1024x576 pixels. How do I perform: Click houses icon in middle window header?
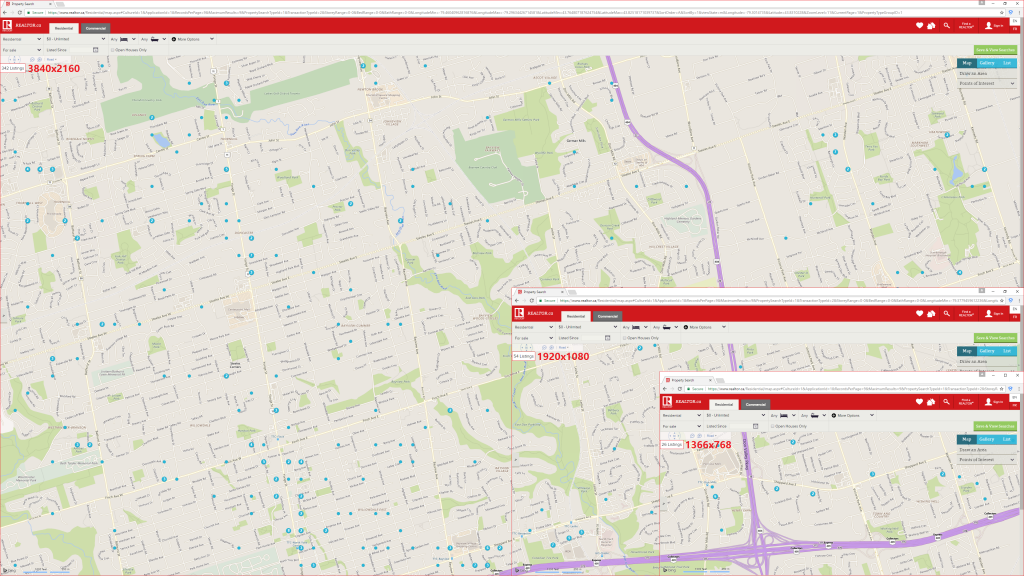point(931,313)
